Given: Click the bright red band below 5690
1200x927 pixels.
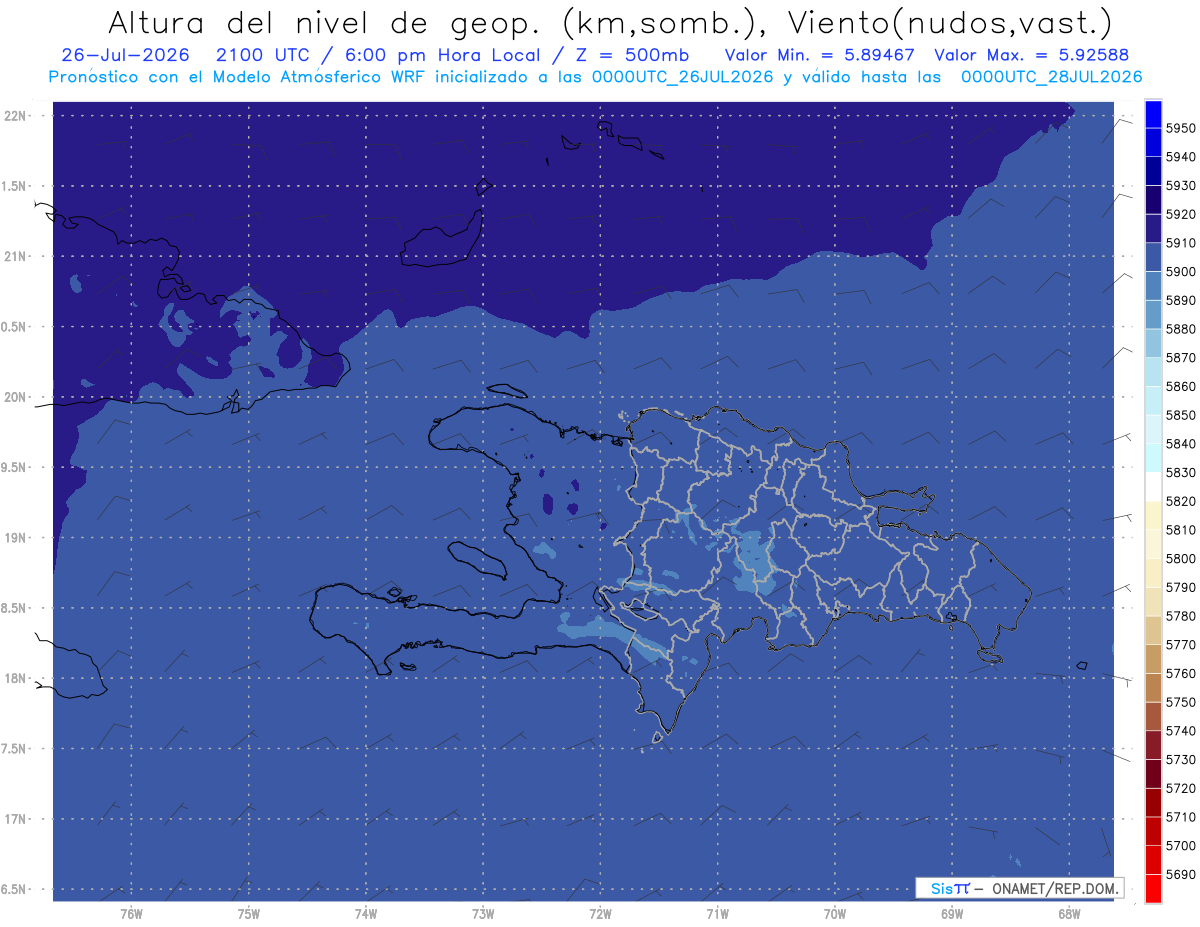Looking at the screenshot, I should pos(1152,888).
